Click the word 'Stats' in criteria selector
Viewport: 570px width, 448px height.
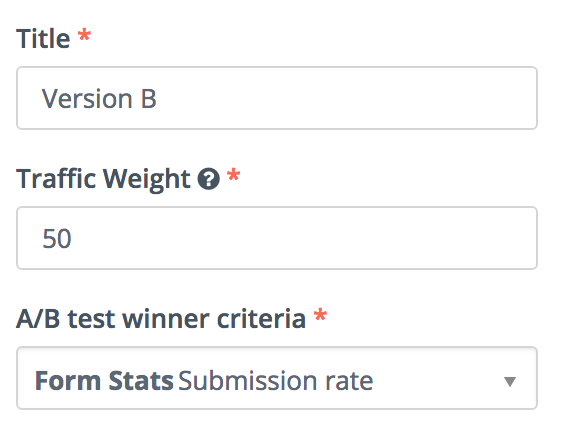[141, 381]
